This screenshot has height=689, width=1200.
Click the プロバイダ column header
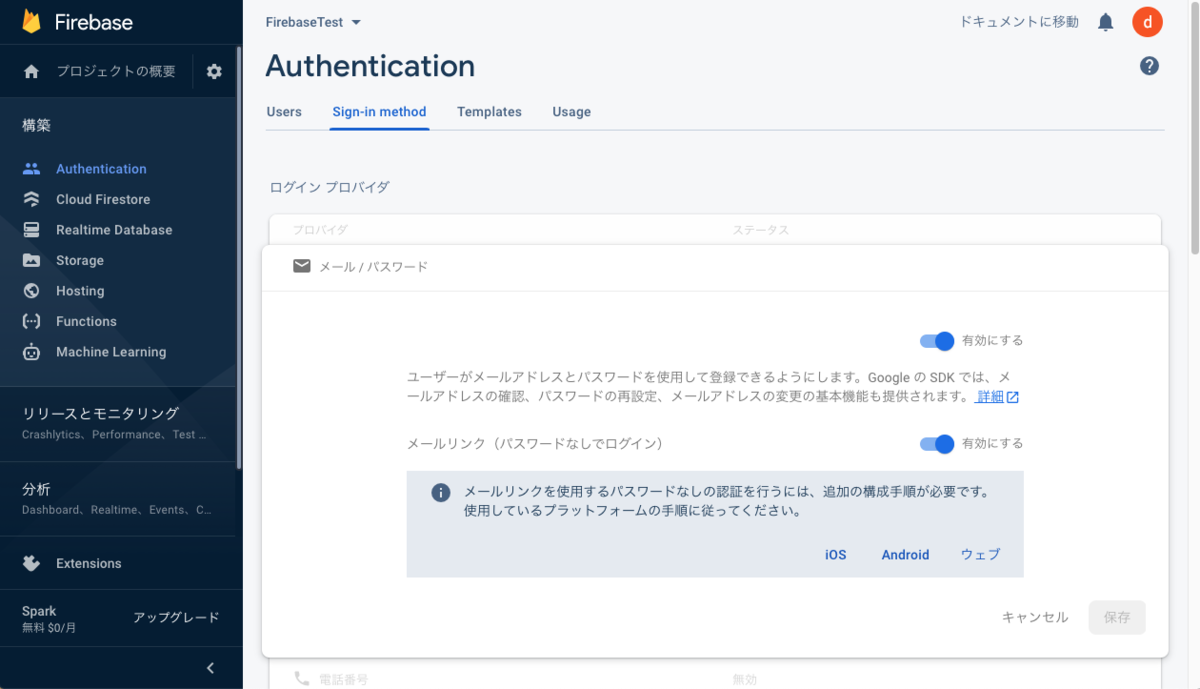point(320,230)
